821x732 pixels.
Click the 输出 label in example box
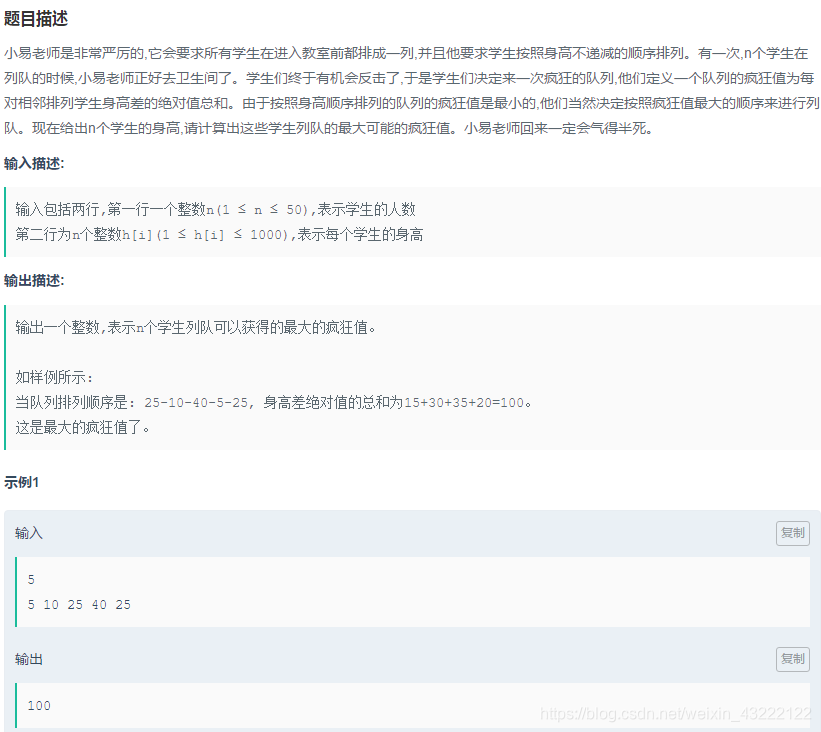[x=29, y=659]
